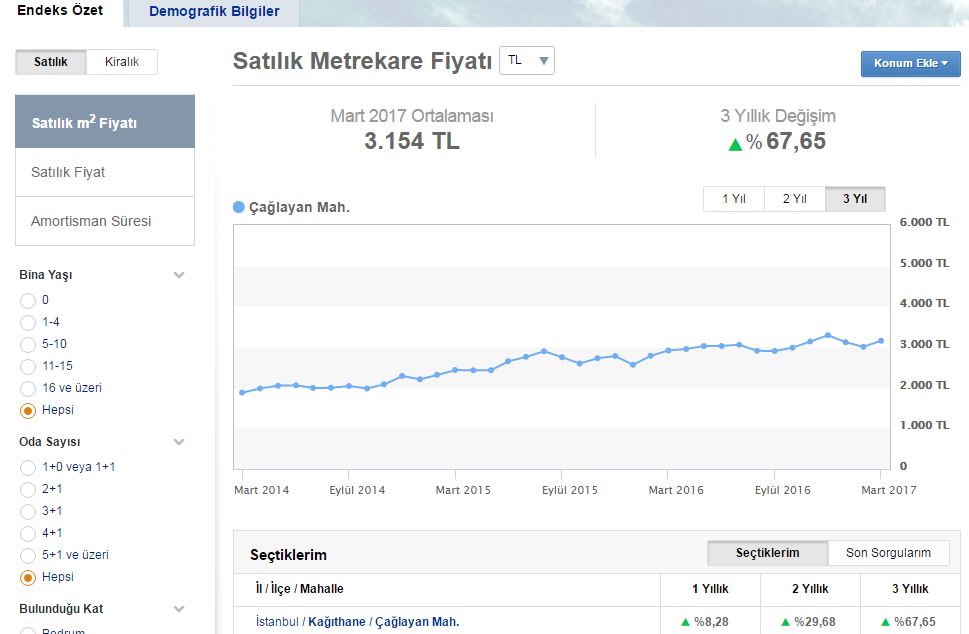Expand the Bulunduğu Kat section chevron
This screenshot has height=634, width=969.
click(x=179, y=609)
